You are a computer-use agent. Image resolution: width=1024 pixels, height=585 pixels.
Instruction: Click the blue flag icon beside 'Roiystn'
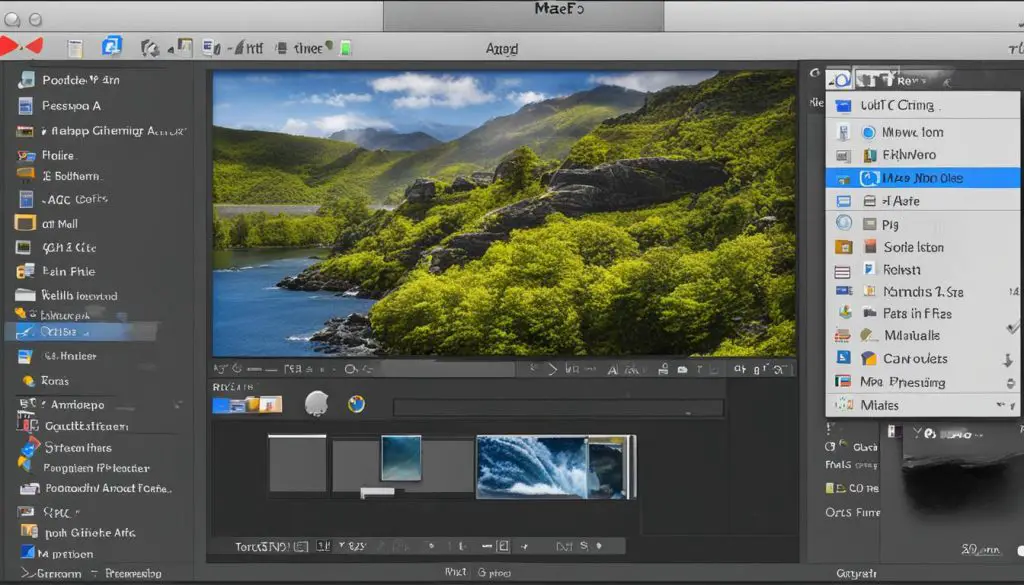(869, 269)
